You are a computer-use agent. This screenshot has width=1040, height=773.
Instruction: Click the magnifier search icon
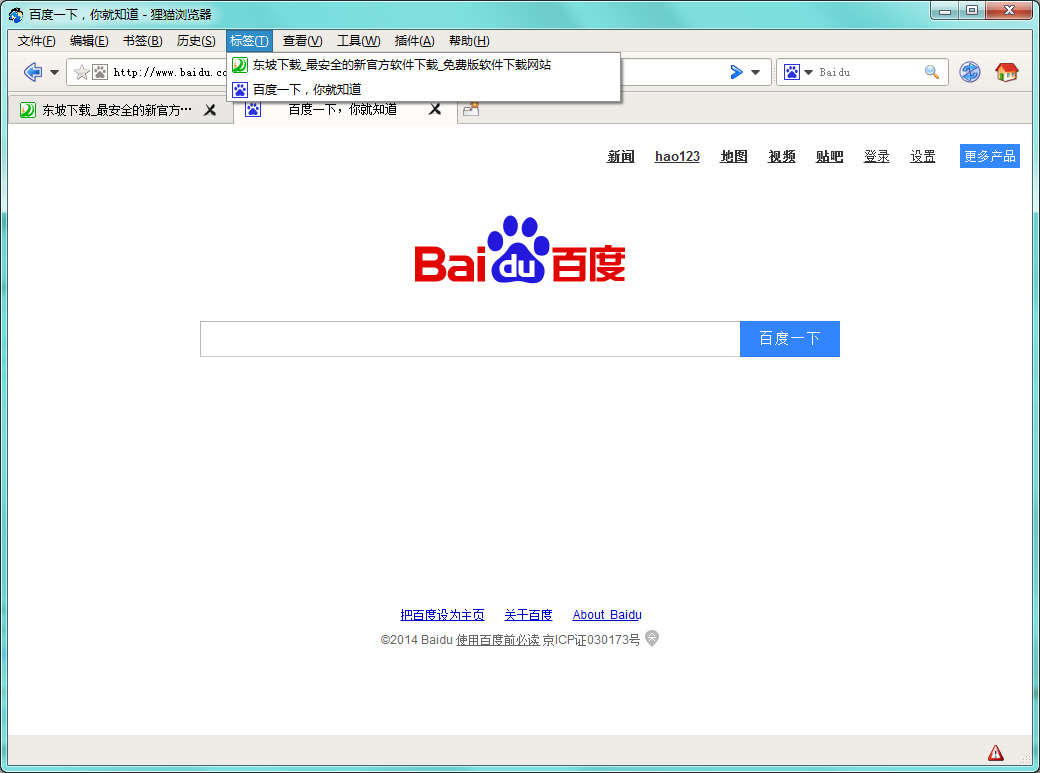[x=932, y=72]
